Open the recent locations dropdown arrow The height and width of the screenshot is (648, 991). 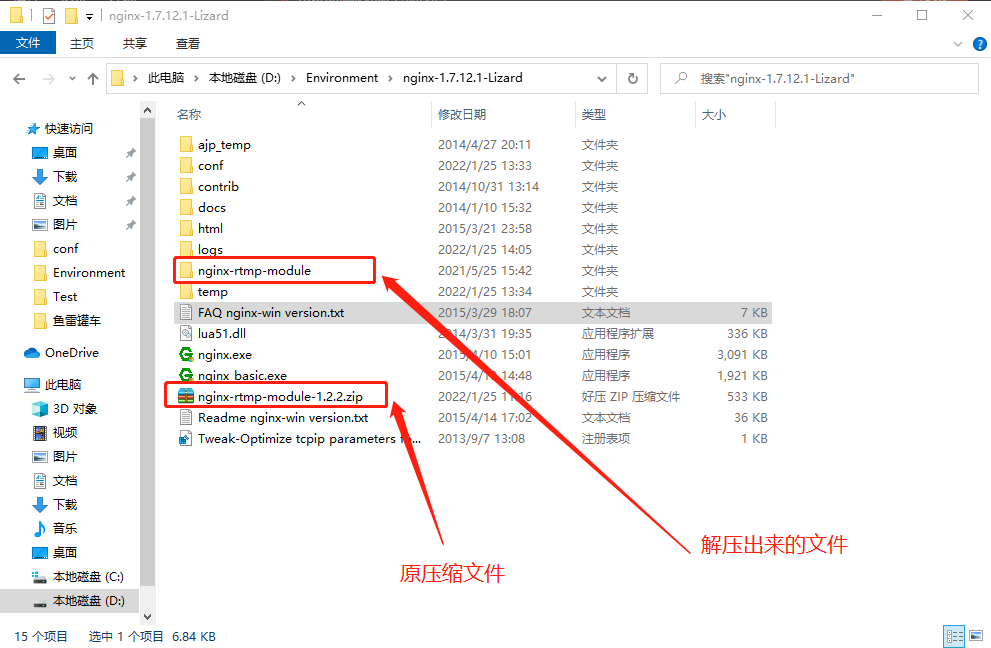pos(72,78)
